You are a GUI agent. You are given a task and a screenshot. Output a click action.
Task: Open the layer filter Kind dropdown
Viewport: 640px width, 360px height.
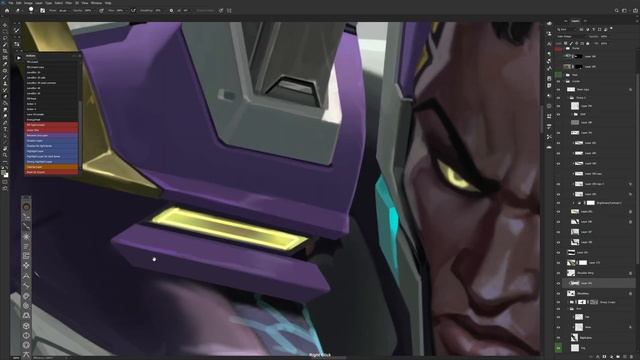pyautogui.click(x=565, y=29)
